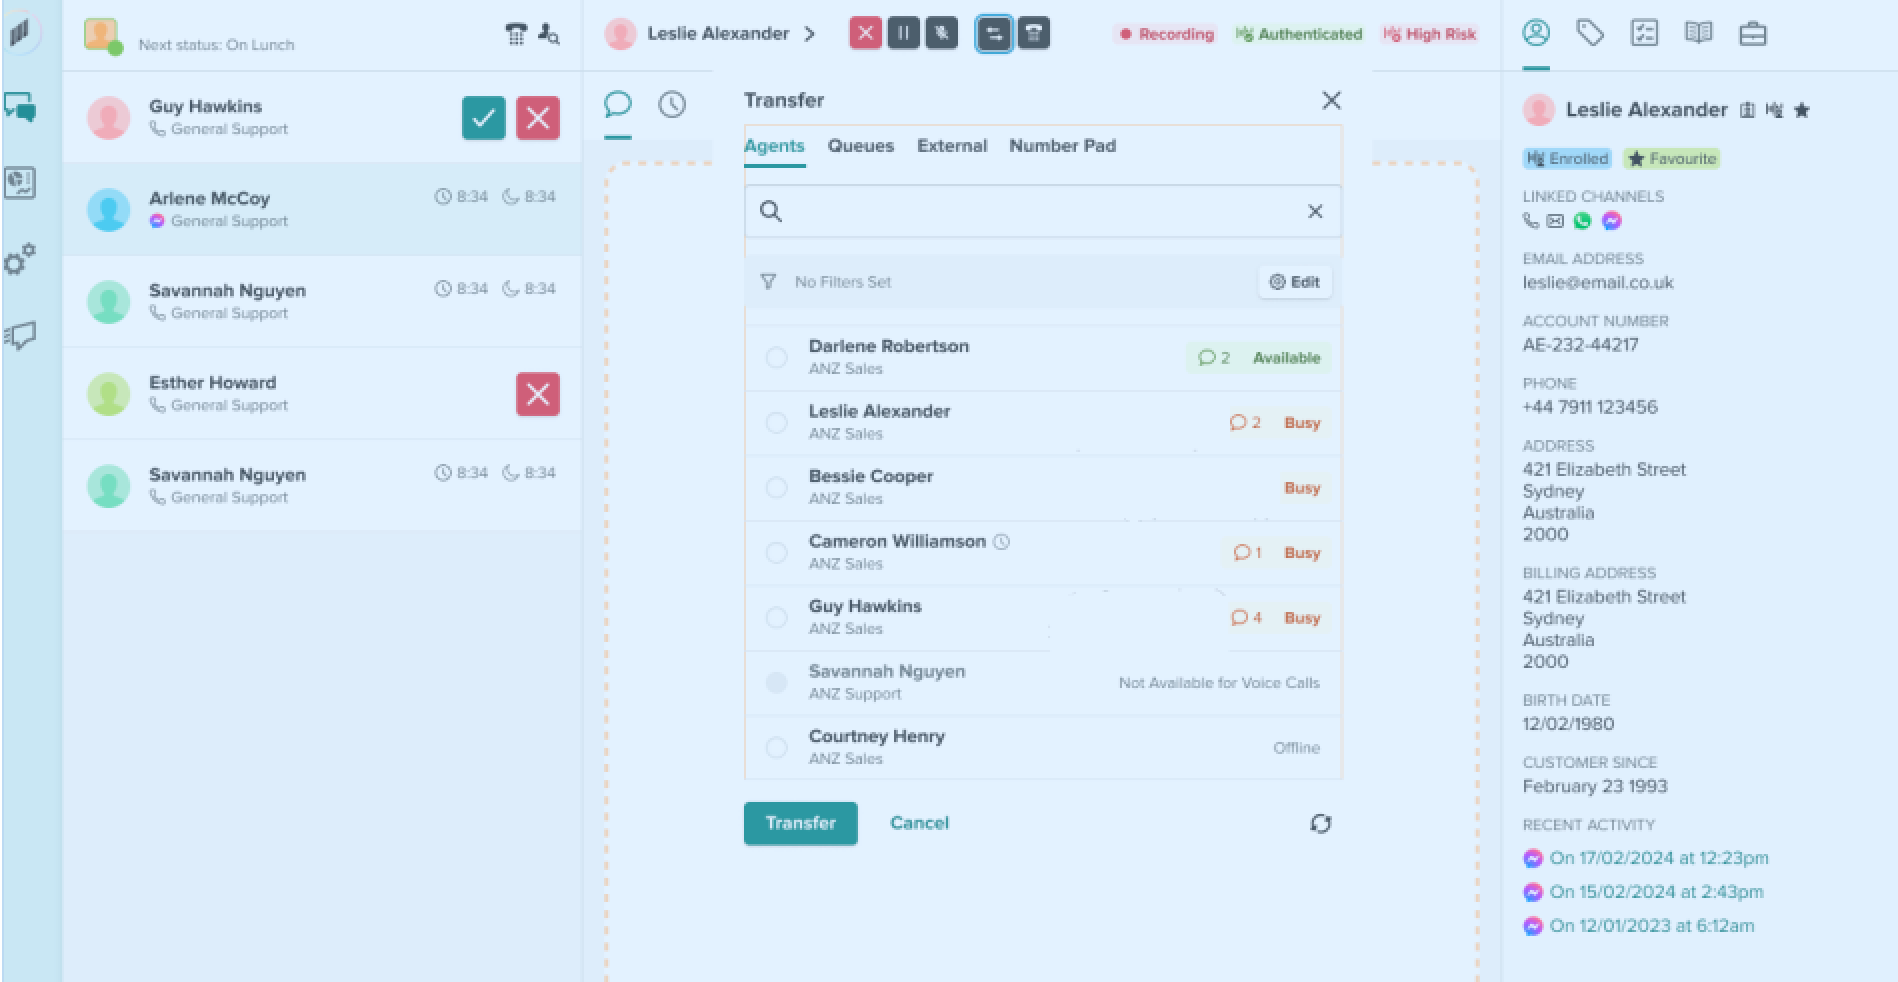Click the pause/hold call button
Screen dimensions: 1898x982
903,33
